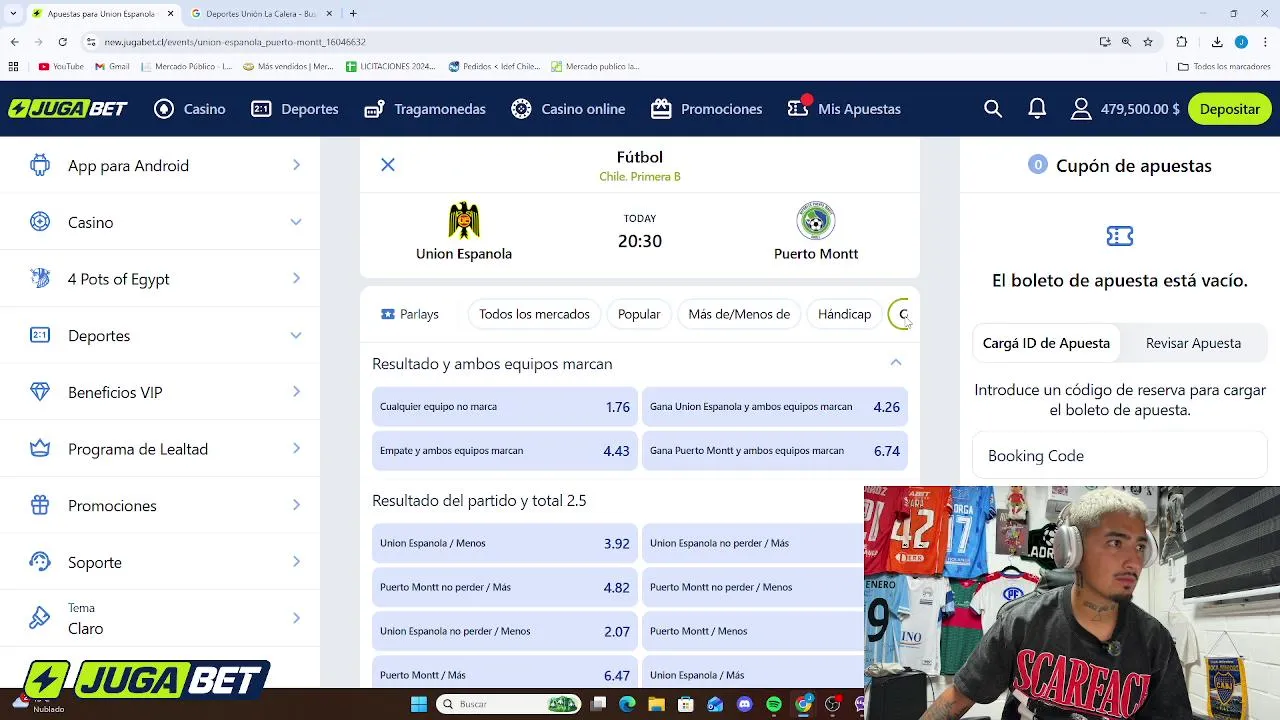Select the Hándicap tab
The image size is (1280, 720).
844,314
